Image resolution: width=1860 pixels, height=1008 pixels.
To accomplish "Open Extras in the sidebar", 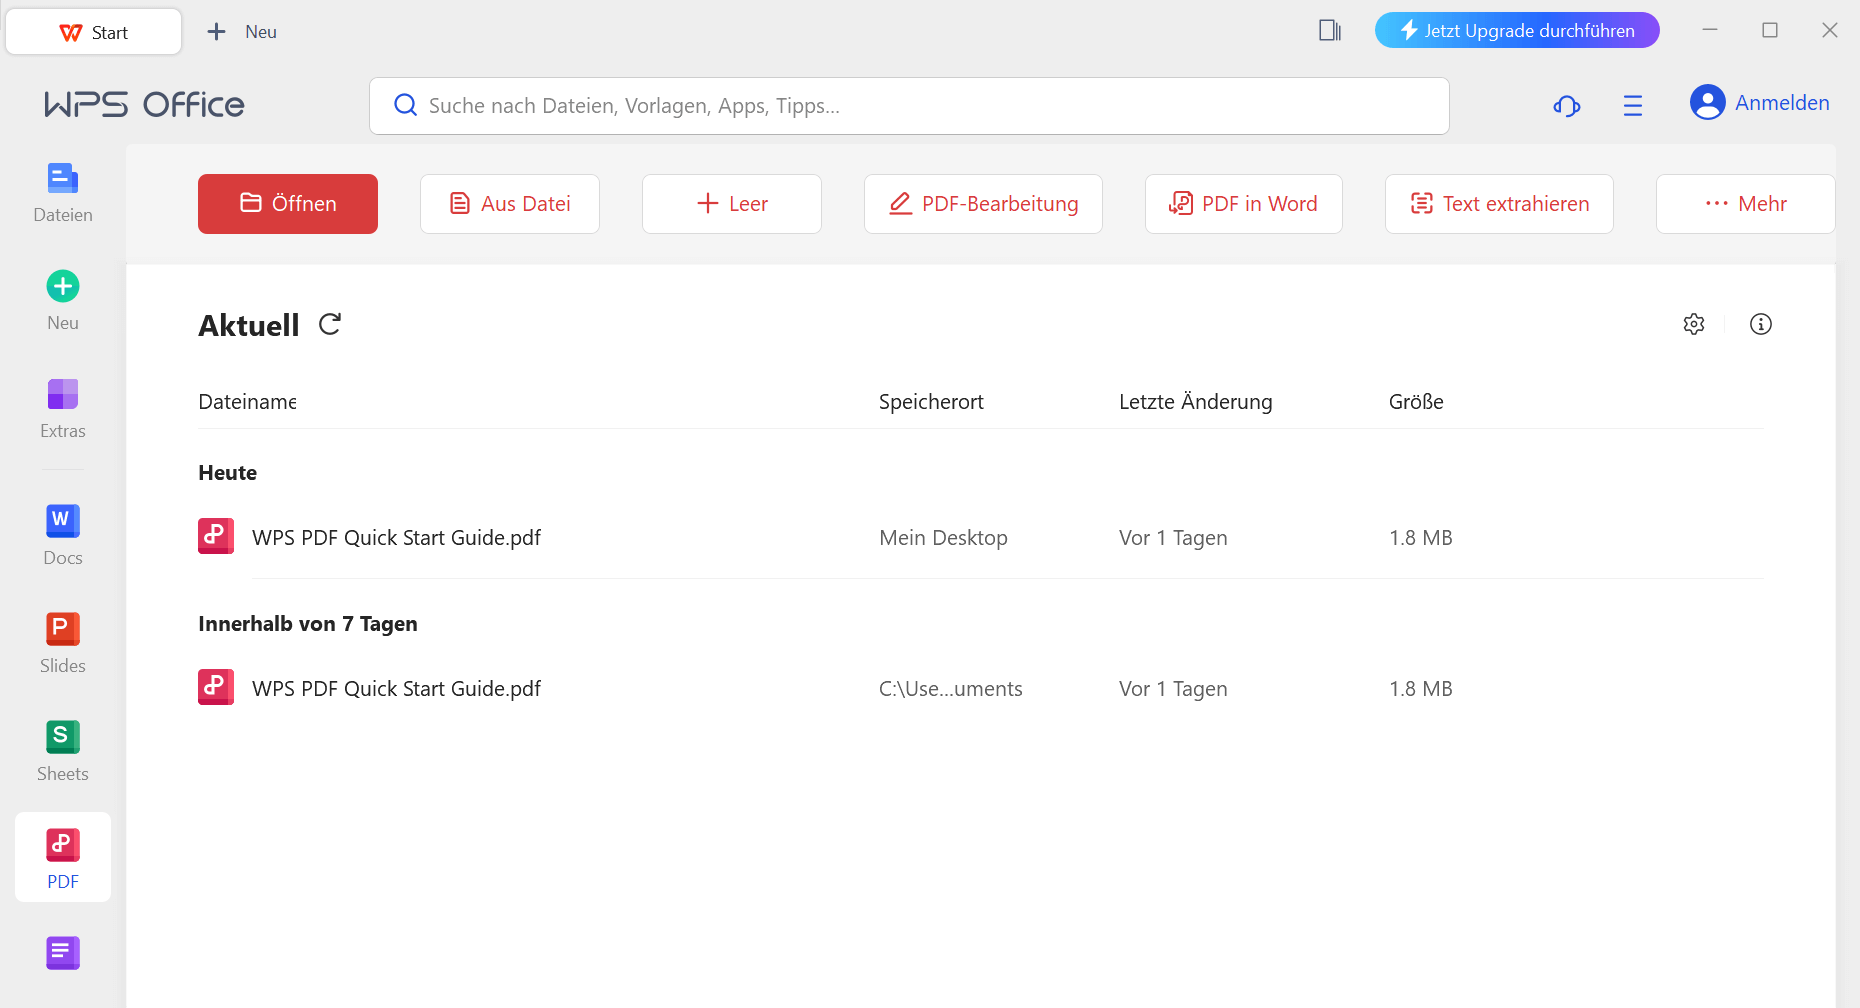I will (63, 409).
